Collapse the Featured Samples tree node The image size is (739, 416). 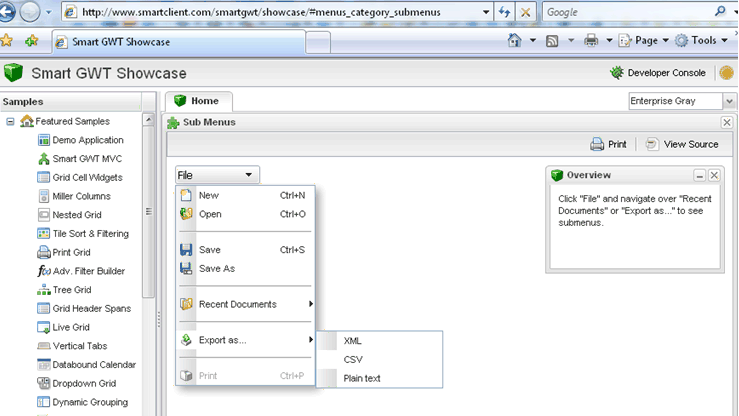coord(10,121)
